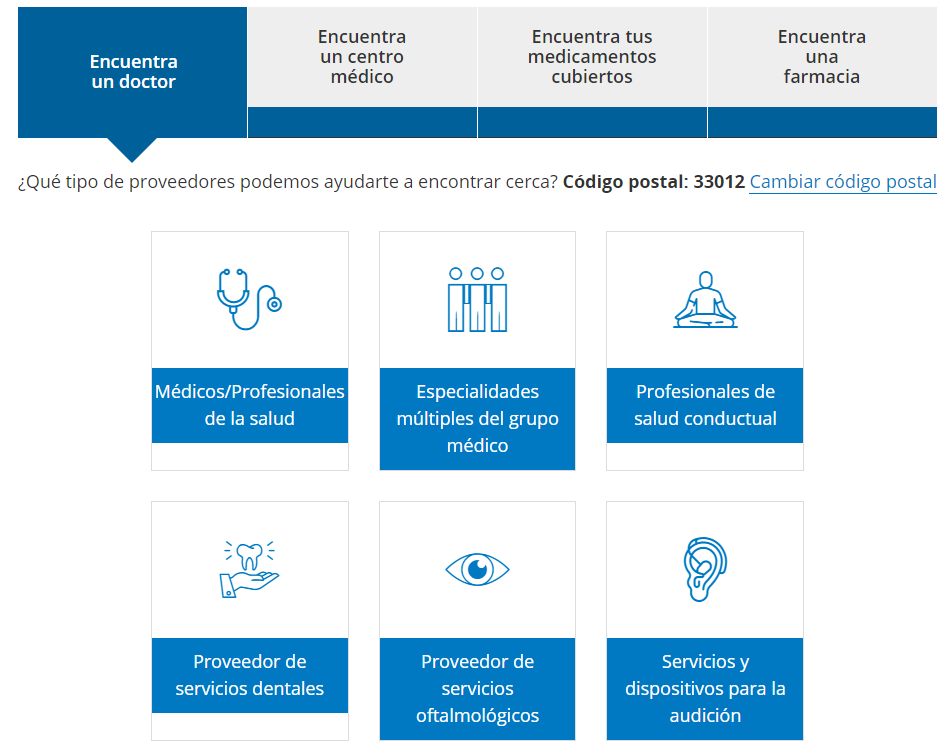Click the eye icon for vision providers
The image size is (949, 748).
click(x=477, y=569)
